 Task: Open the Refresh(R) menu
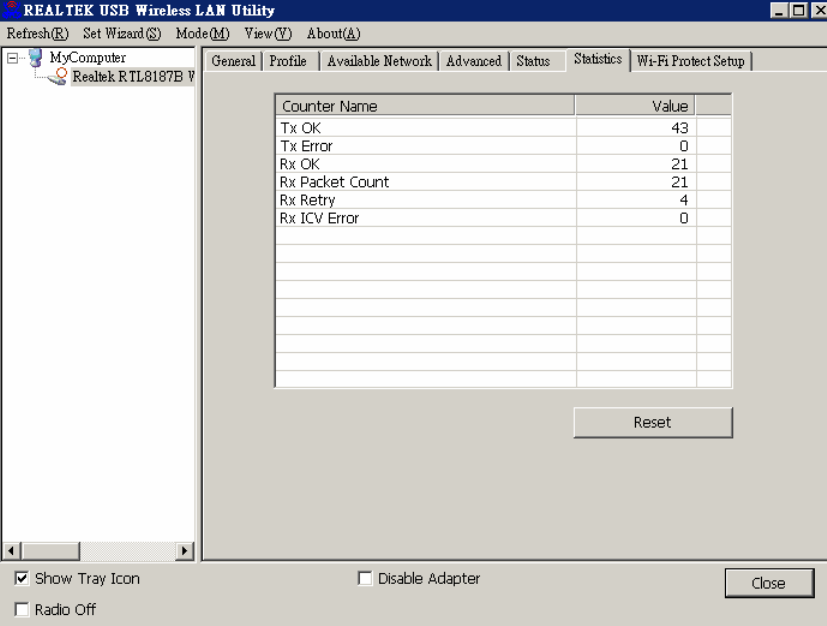37,34
